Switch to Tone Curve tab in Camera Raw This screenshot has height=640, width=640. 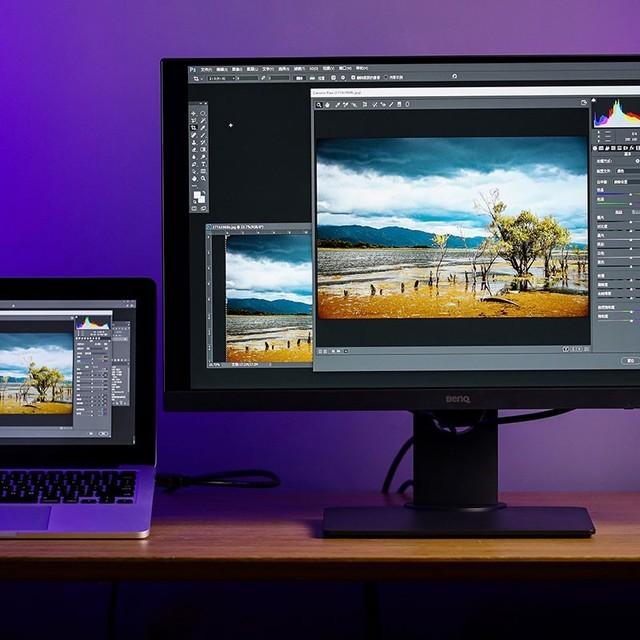pos(601,148)
